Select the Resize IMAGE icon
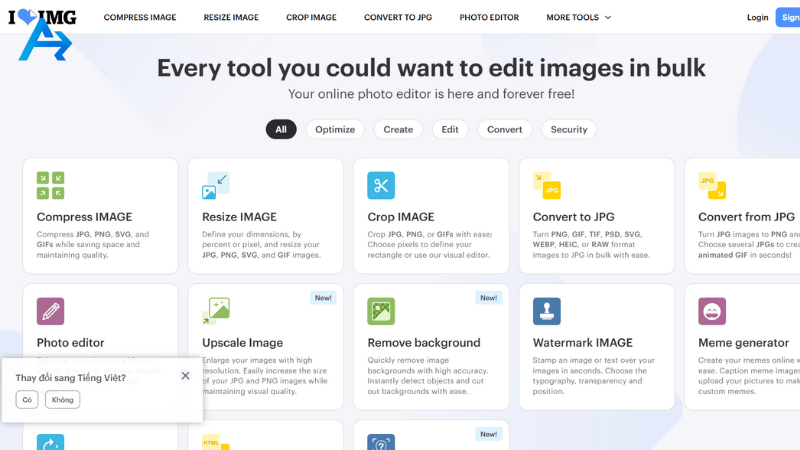The height and width of the screenshot is (450, 800). tap(216, 185)
